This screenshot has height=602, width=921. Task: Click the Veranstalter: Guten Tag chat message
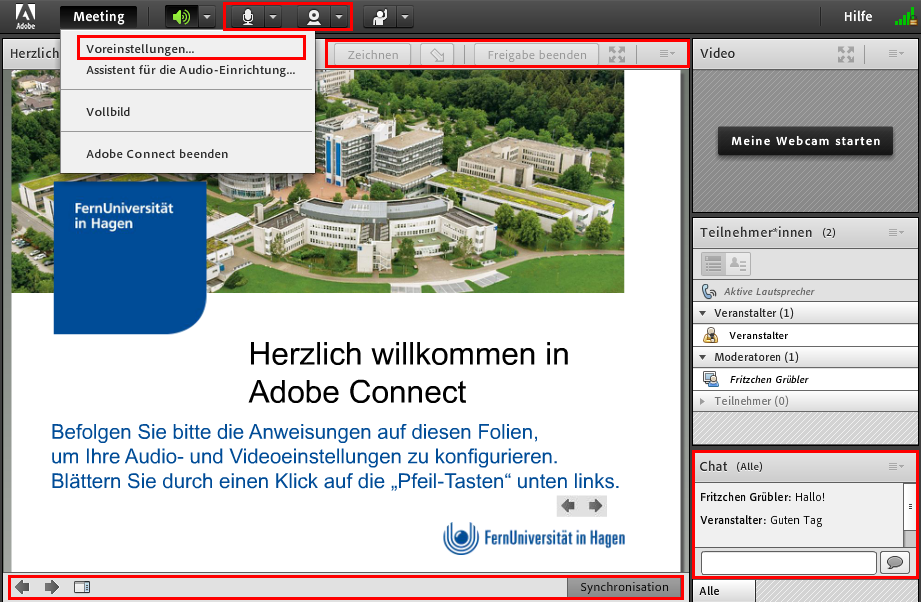coord(761,520)
